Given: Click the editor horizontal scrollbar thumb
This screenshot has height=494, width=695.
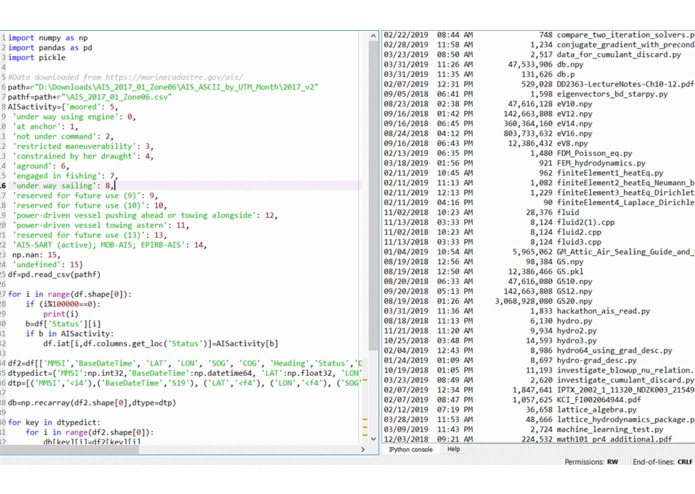Looking at the screenshot, I should point(70,449).
